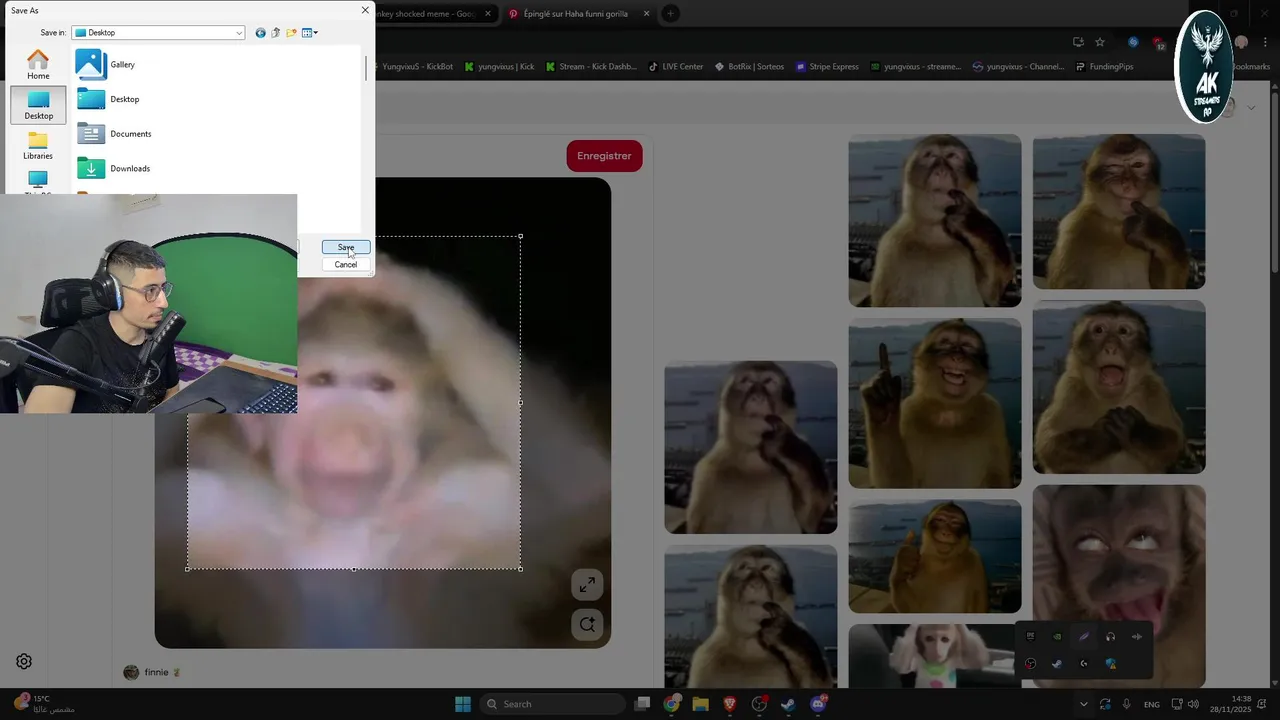This screenshot has height=720, width=1280.
Task: Open the 'yungvixus - streame...' bookmark
Action: pos(915,67)
